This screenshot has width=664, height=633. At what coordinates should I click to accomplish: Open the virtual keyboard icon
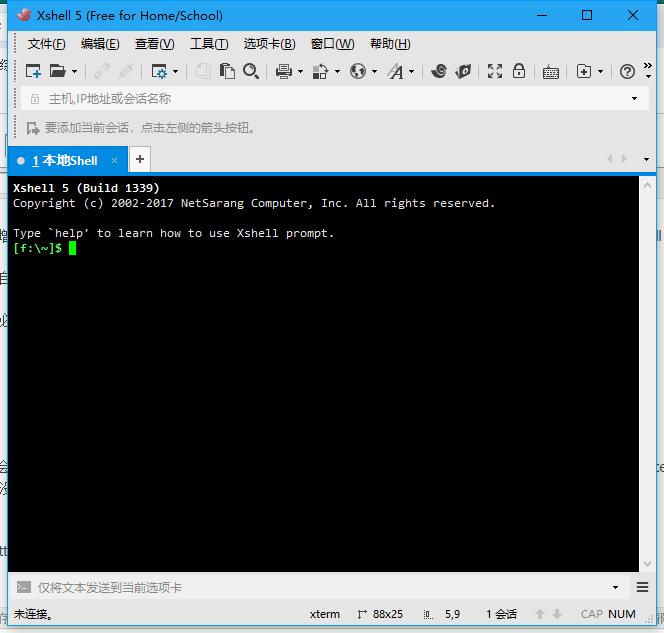551,71
